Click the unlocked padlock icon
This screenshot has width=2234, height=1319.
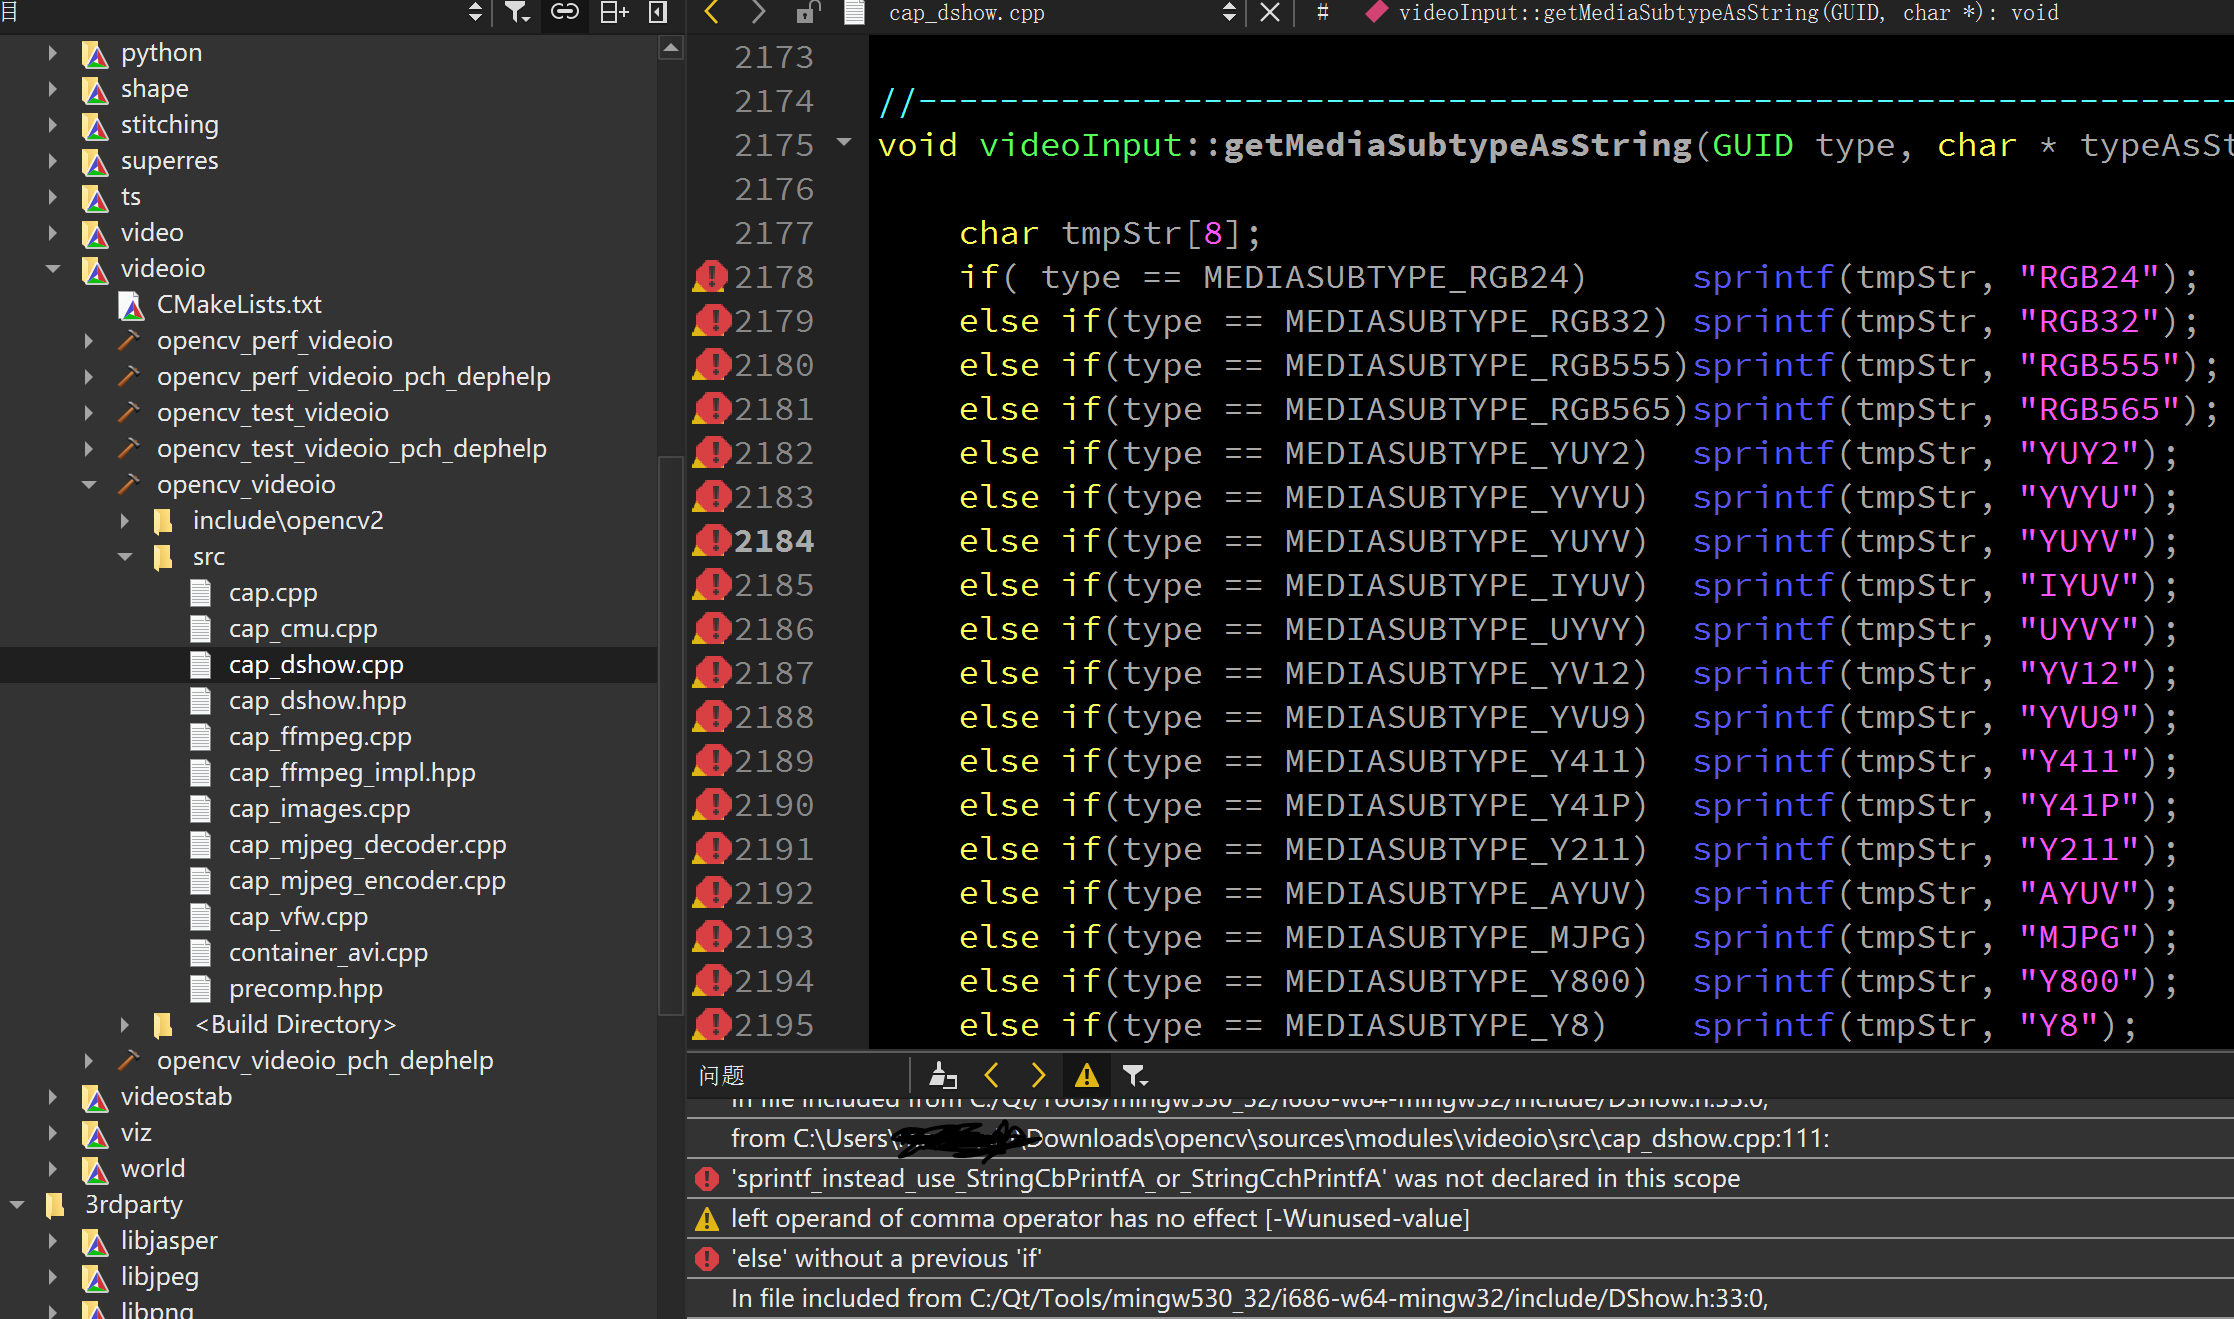coord(807,13)
